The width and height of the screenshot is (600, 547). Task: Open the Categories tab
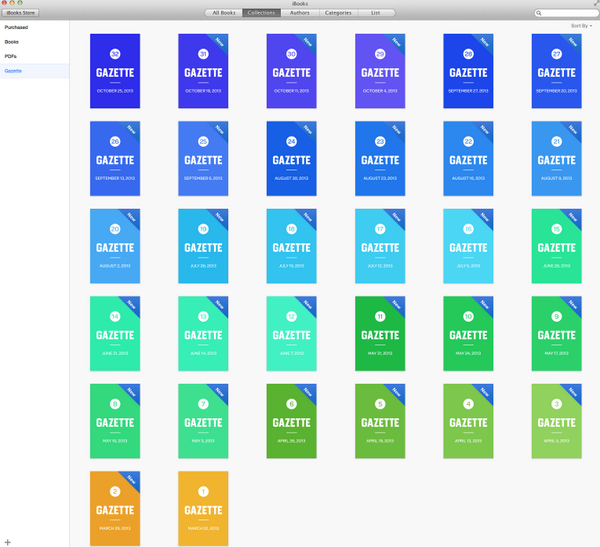coord(338,13)
